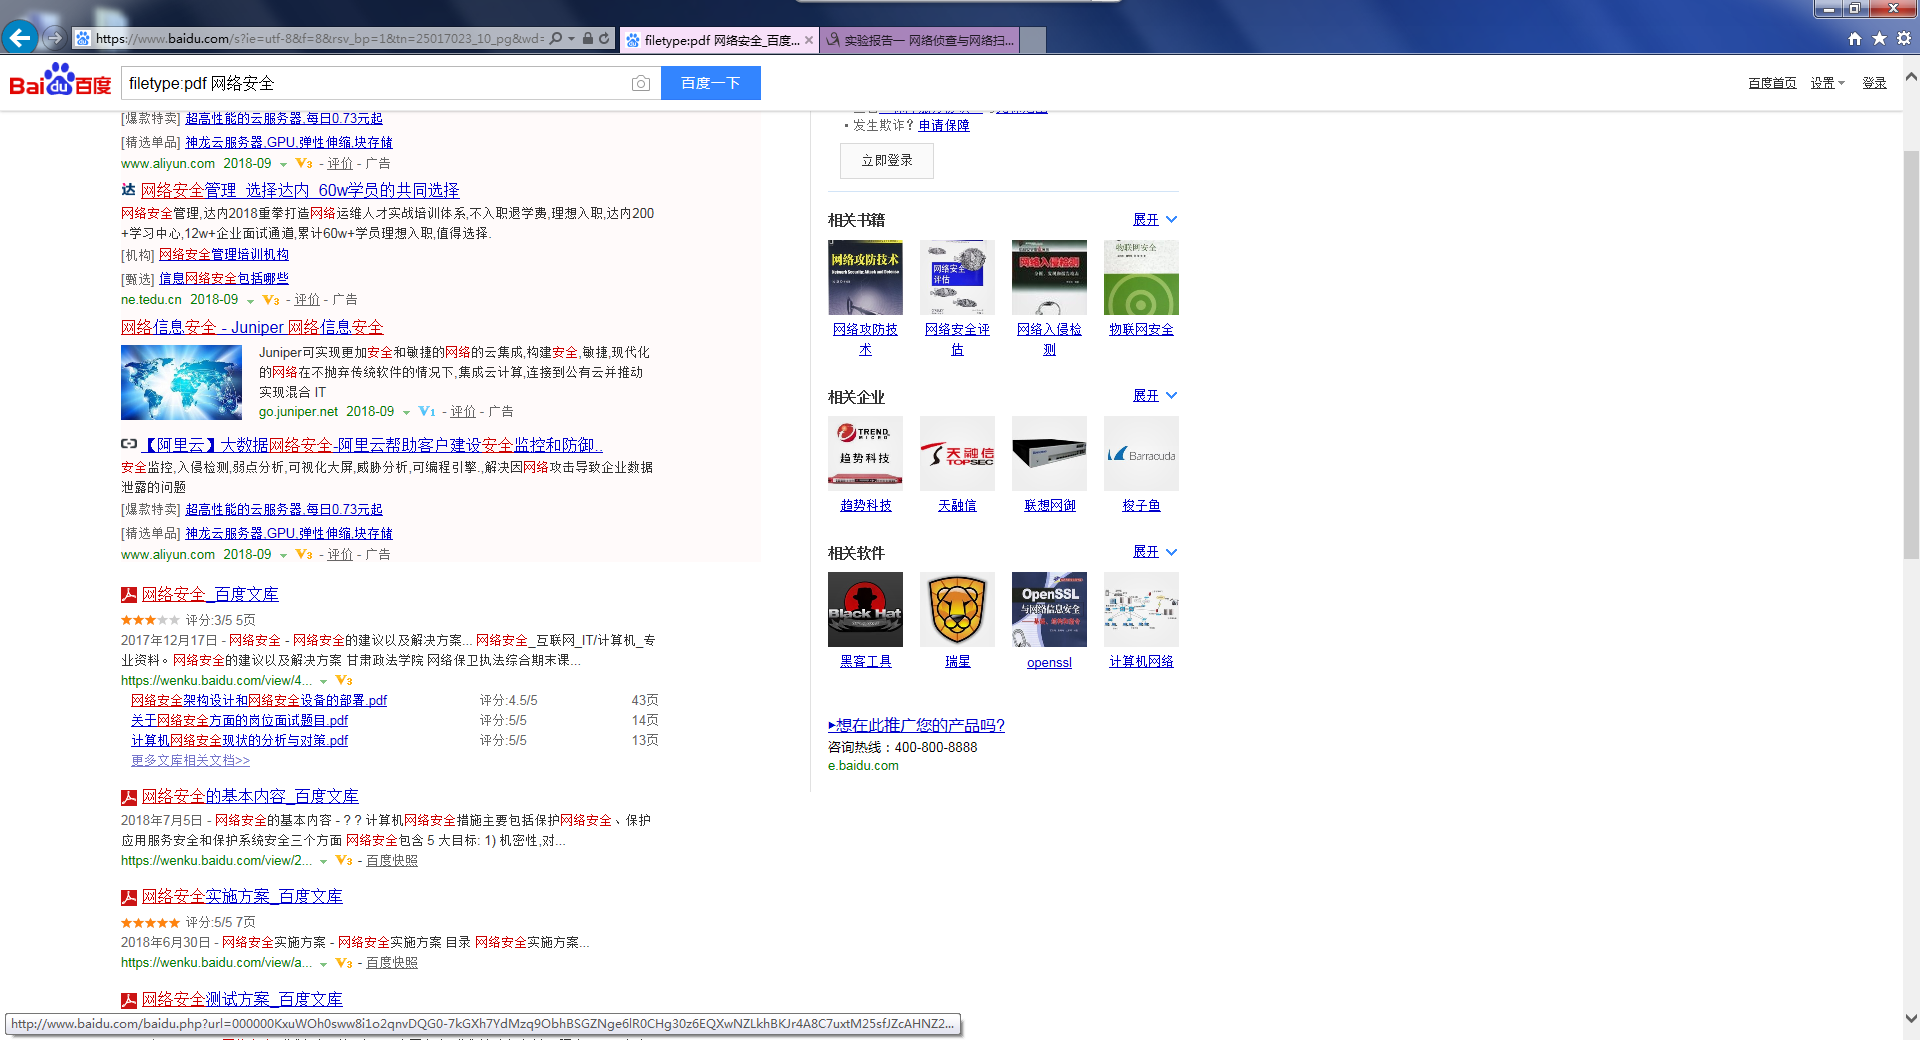The image size is (1920, 1040).
Task: Open a new browser tab
Action: pyautogui.click(x=1033, y=40)
